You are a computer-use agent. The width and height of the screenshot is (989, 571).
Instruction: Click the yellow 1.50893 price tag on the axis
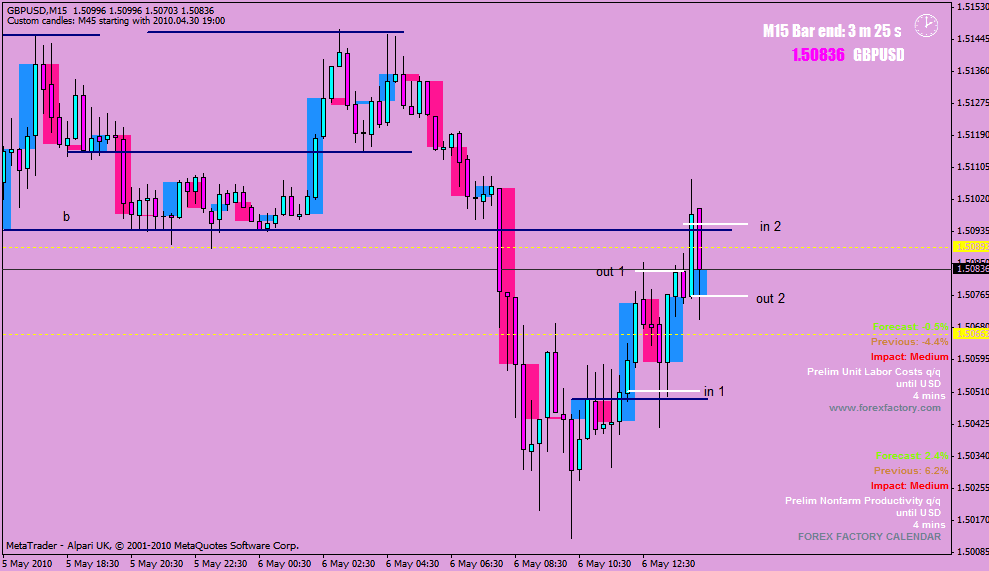pos(972,247)
